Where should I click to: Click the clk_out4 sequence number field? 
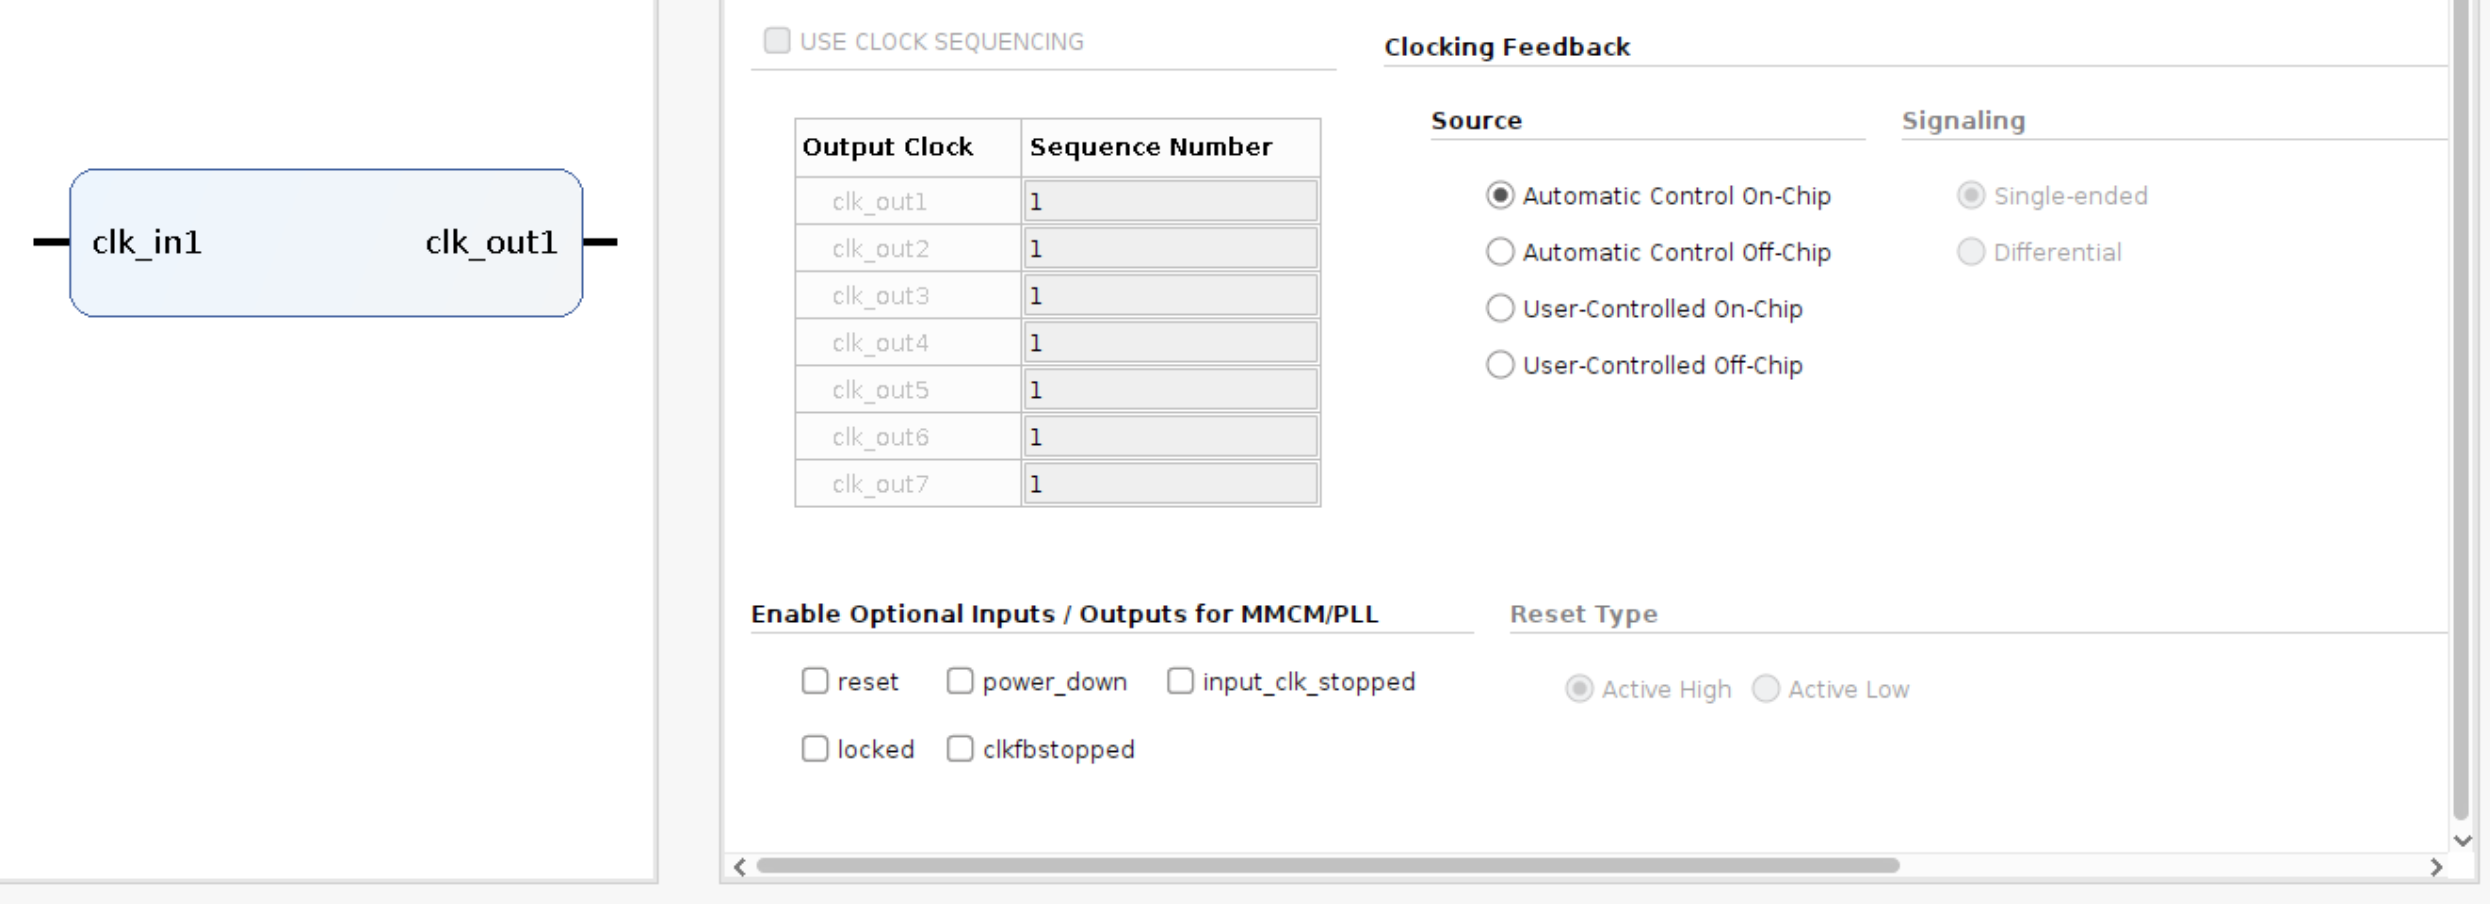pyautogui.click(x=1170, y=343)
